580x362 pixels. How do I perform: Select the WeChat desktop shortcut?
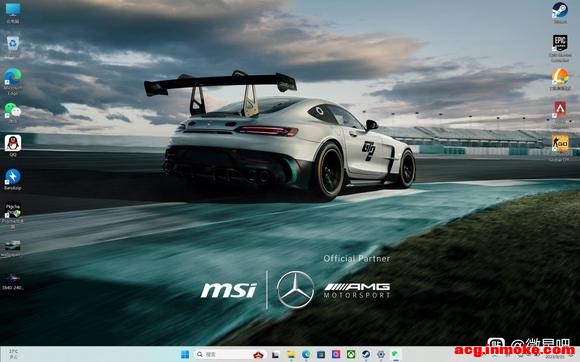(13, 112)
